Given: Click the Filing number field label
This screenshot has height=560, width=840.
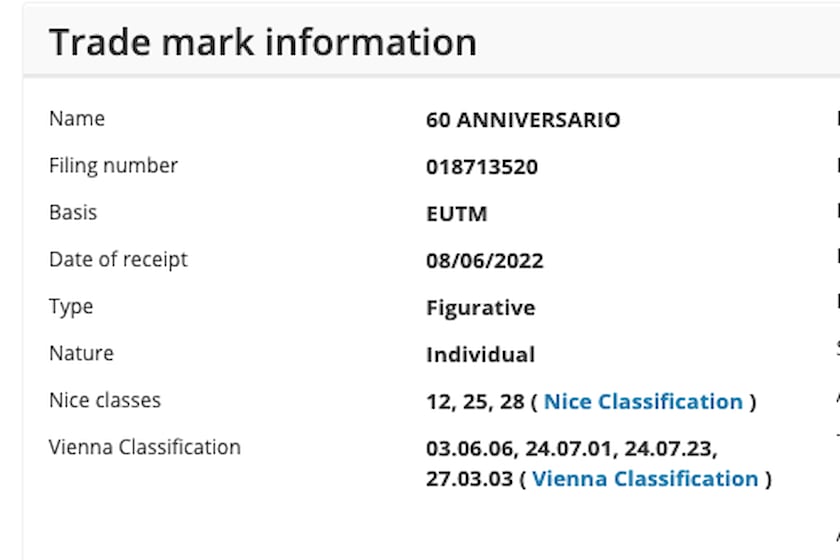Looking at the screenshot, I should pos(113,165).
